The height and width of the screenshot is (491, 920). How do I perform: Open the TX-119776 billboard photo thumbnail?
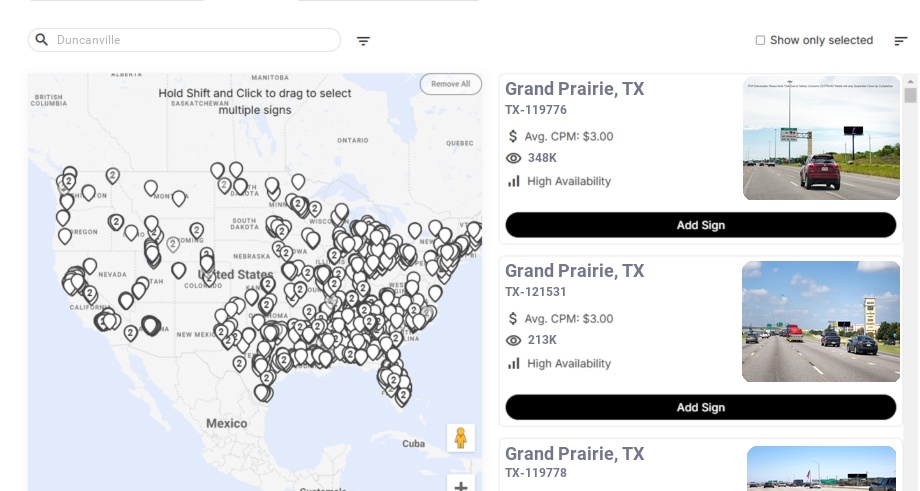pyautogui.click(x=821, y=139)
